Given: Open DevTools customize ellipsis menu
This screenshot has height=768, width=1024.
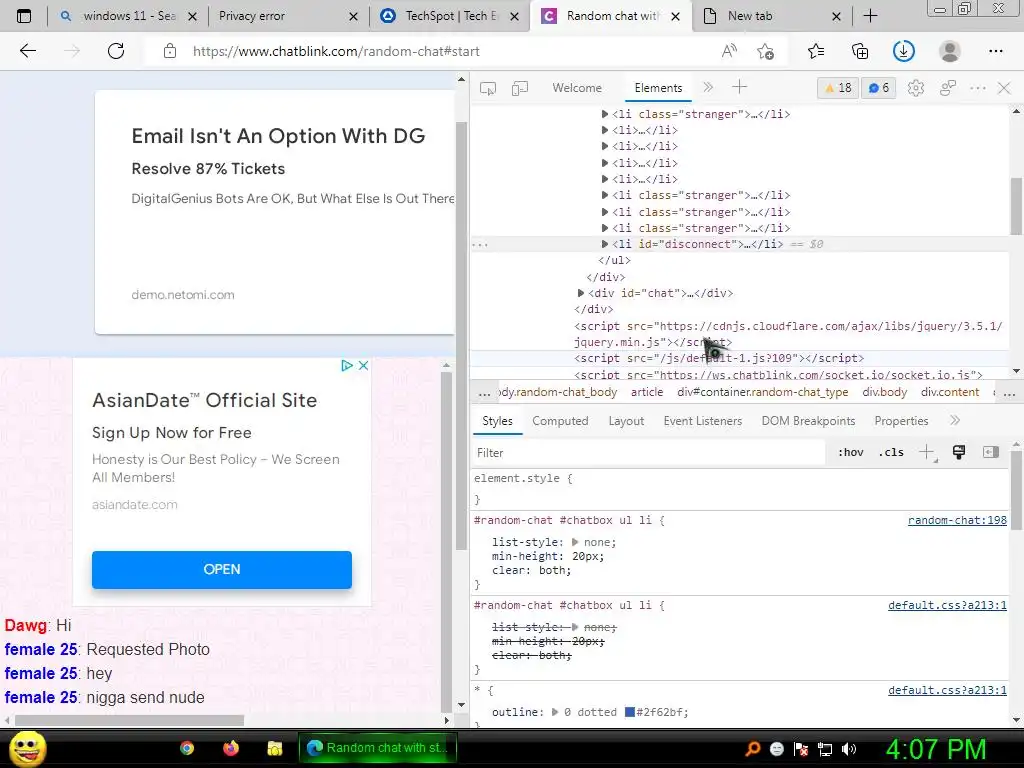Looking at the screenshot, I should pos(978,88).
